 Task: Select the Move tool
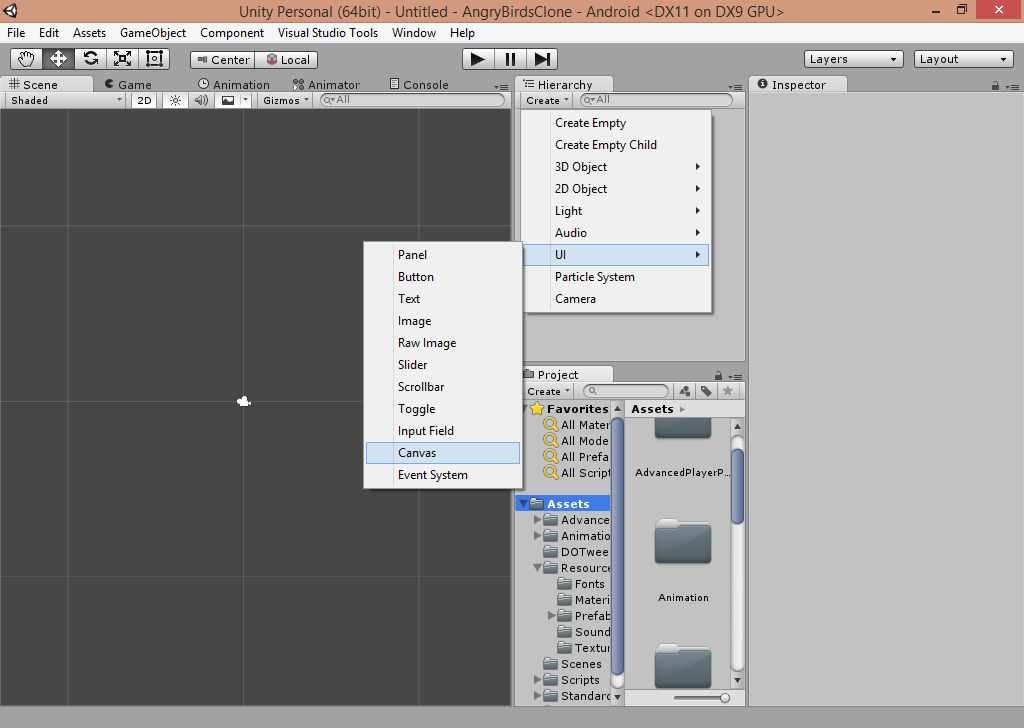[58, 59]
